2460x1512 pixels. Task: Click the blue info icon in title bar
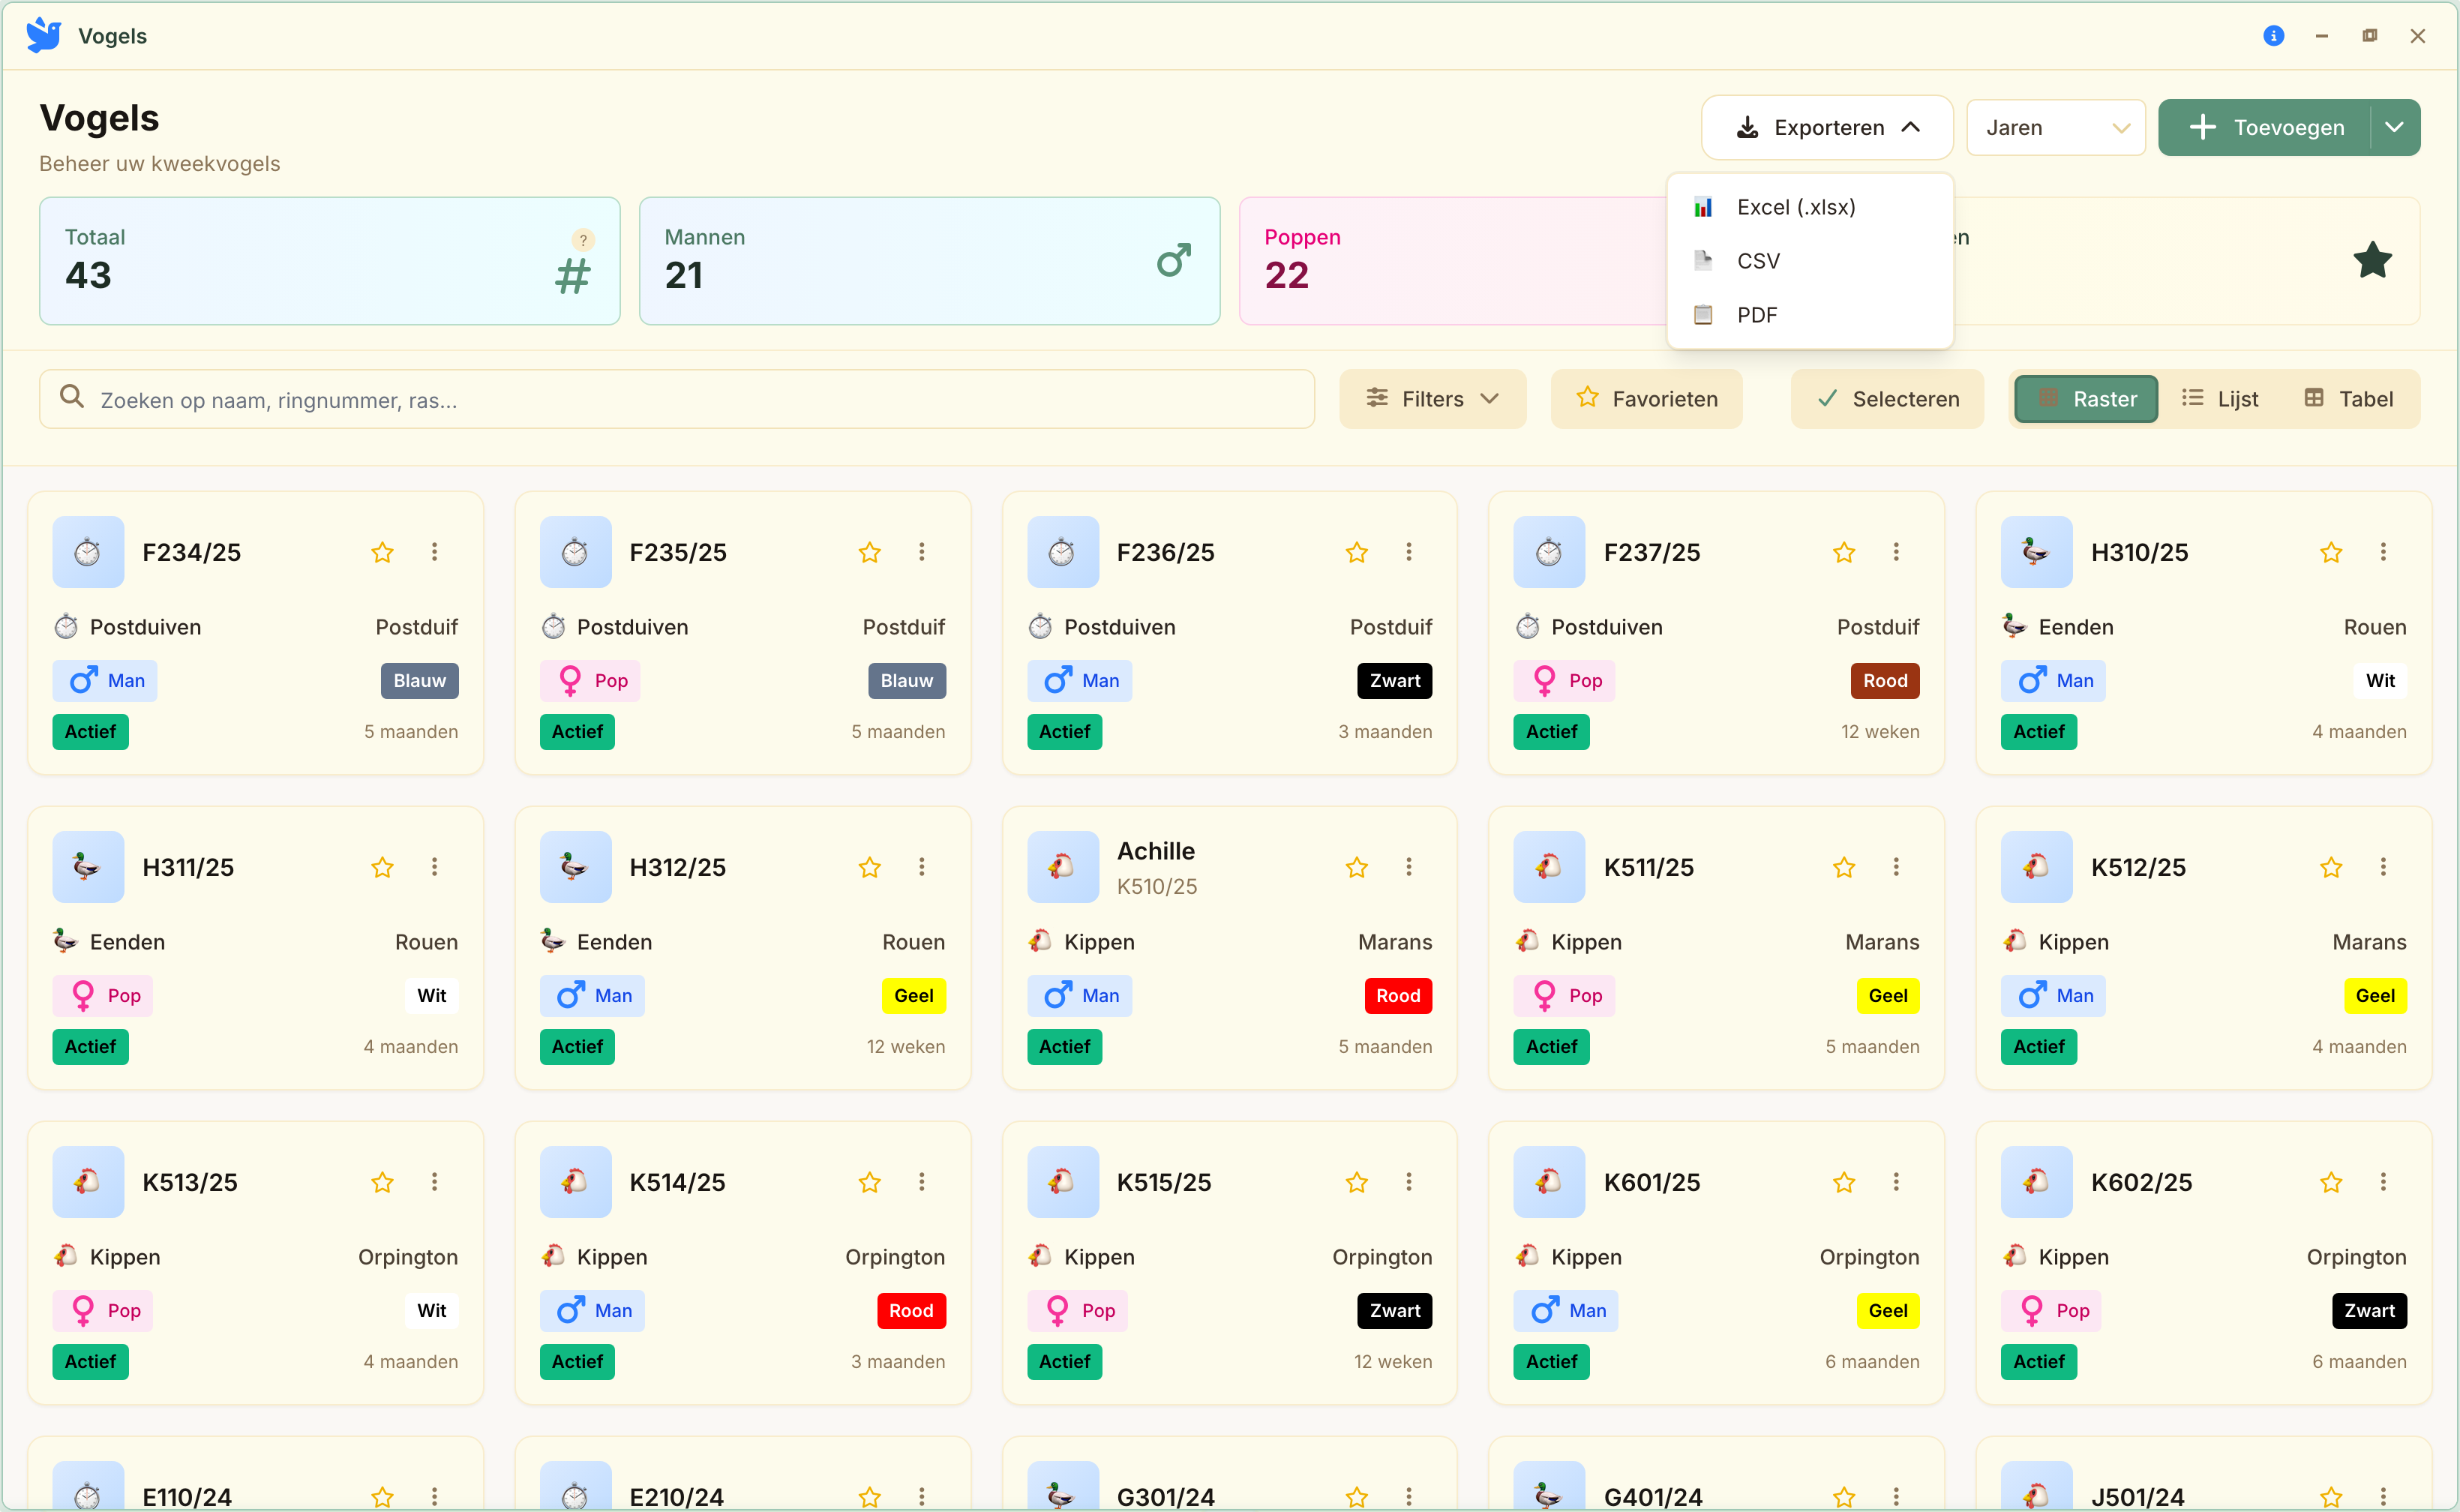point(2273,36)
